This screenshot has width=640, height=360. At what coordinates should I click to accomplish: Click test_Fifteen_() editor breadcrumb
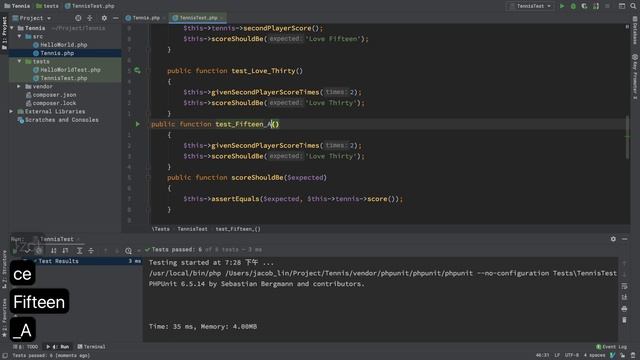pos(238,229)
